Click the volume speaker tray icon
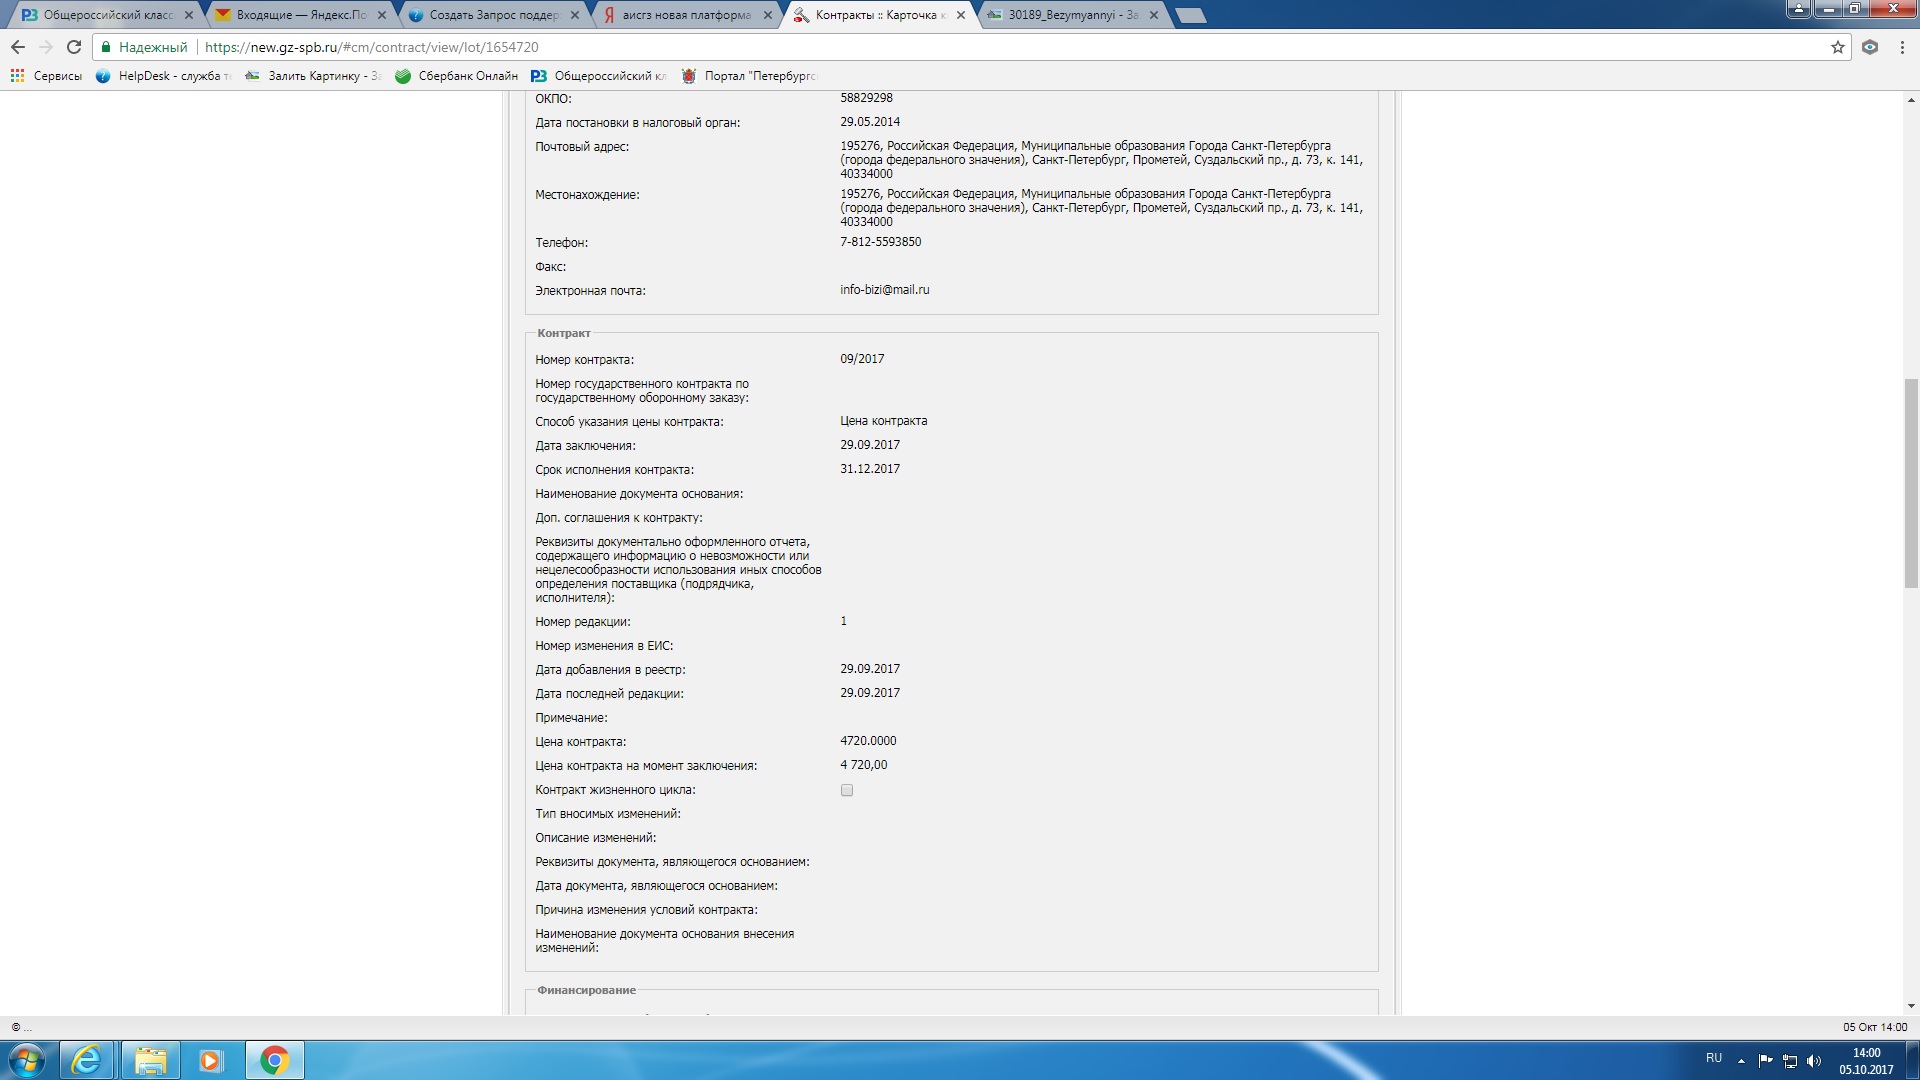Viewport: 1920px width, 1080px height. tap(1814, 1061)
